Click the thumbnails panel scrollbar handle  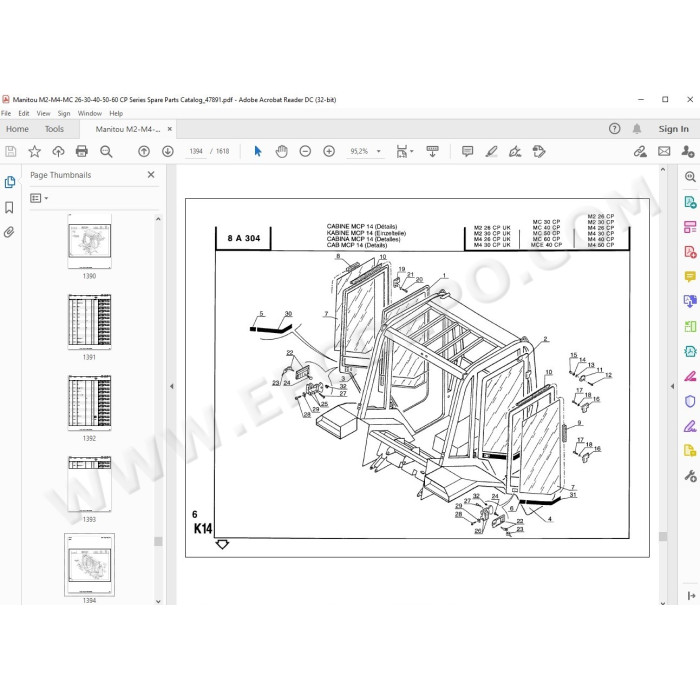[158, 542]
